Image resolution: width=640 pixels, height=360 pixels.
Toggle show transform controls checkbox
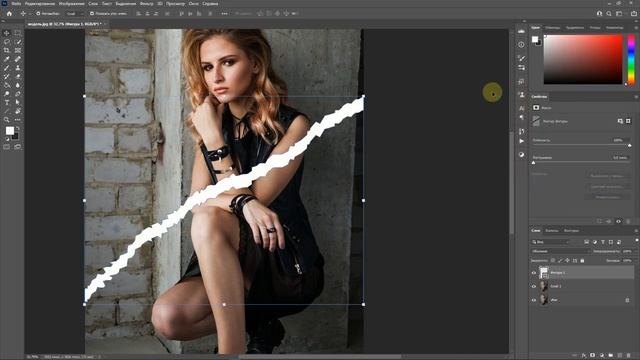(x=92, y=13)
